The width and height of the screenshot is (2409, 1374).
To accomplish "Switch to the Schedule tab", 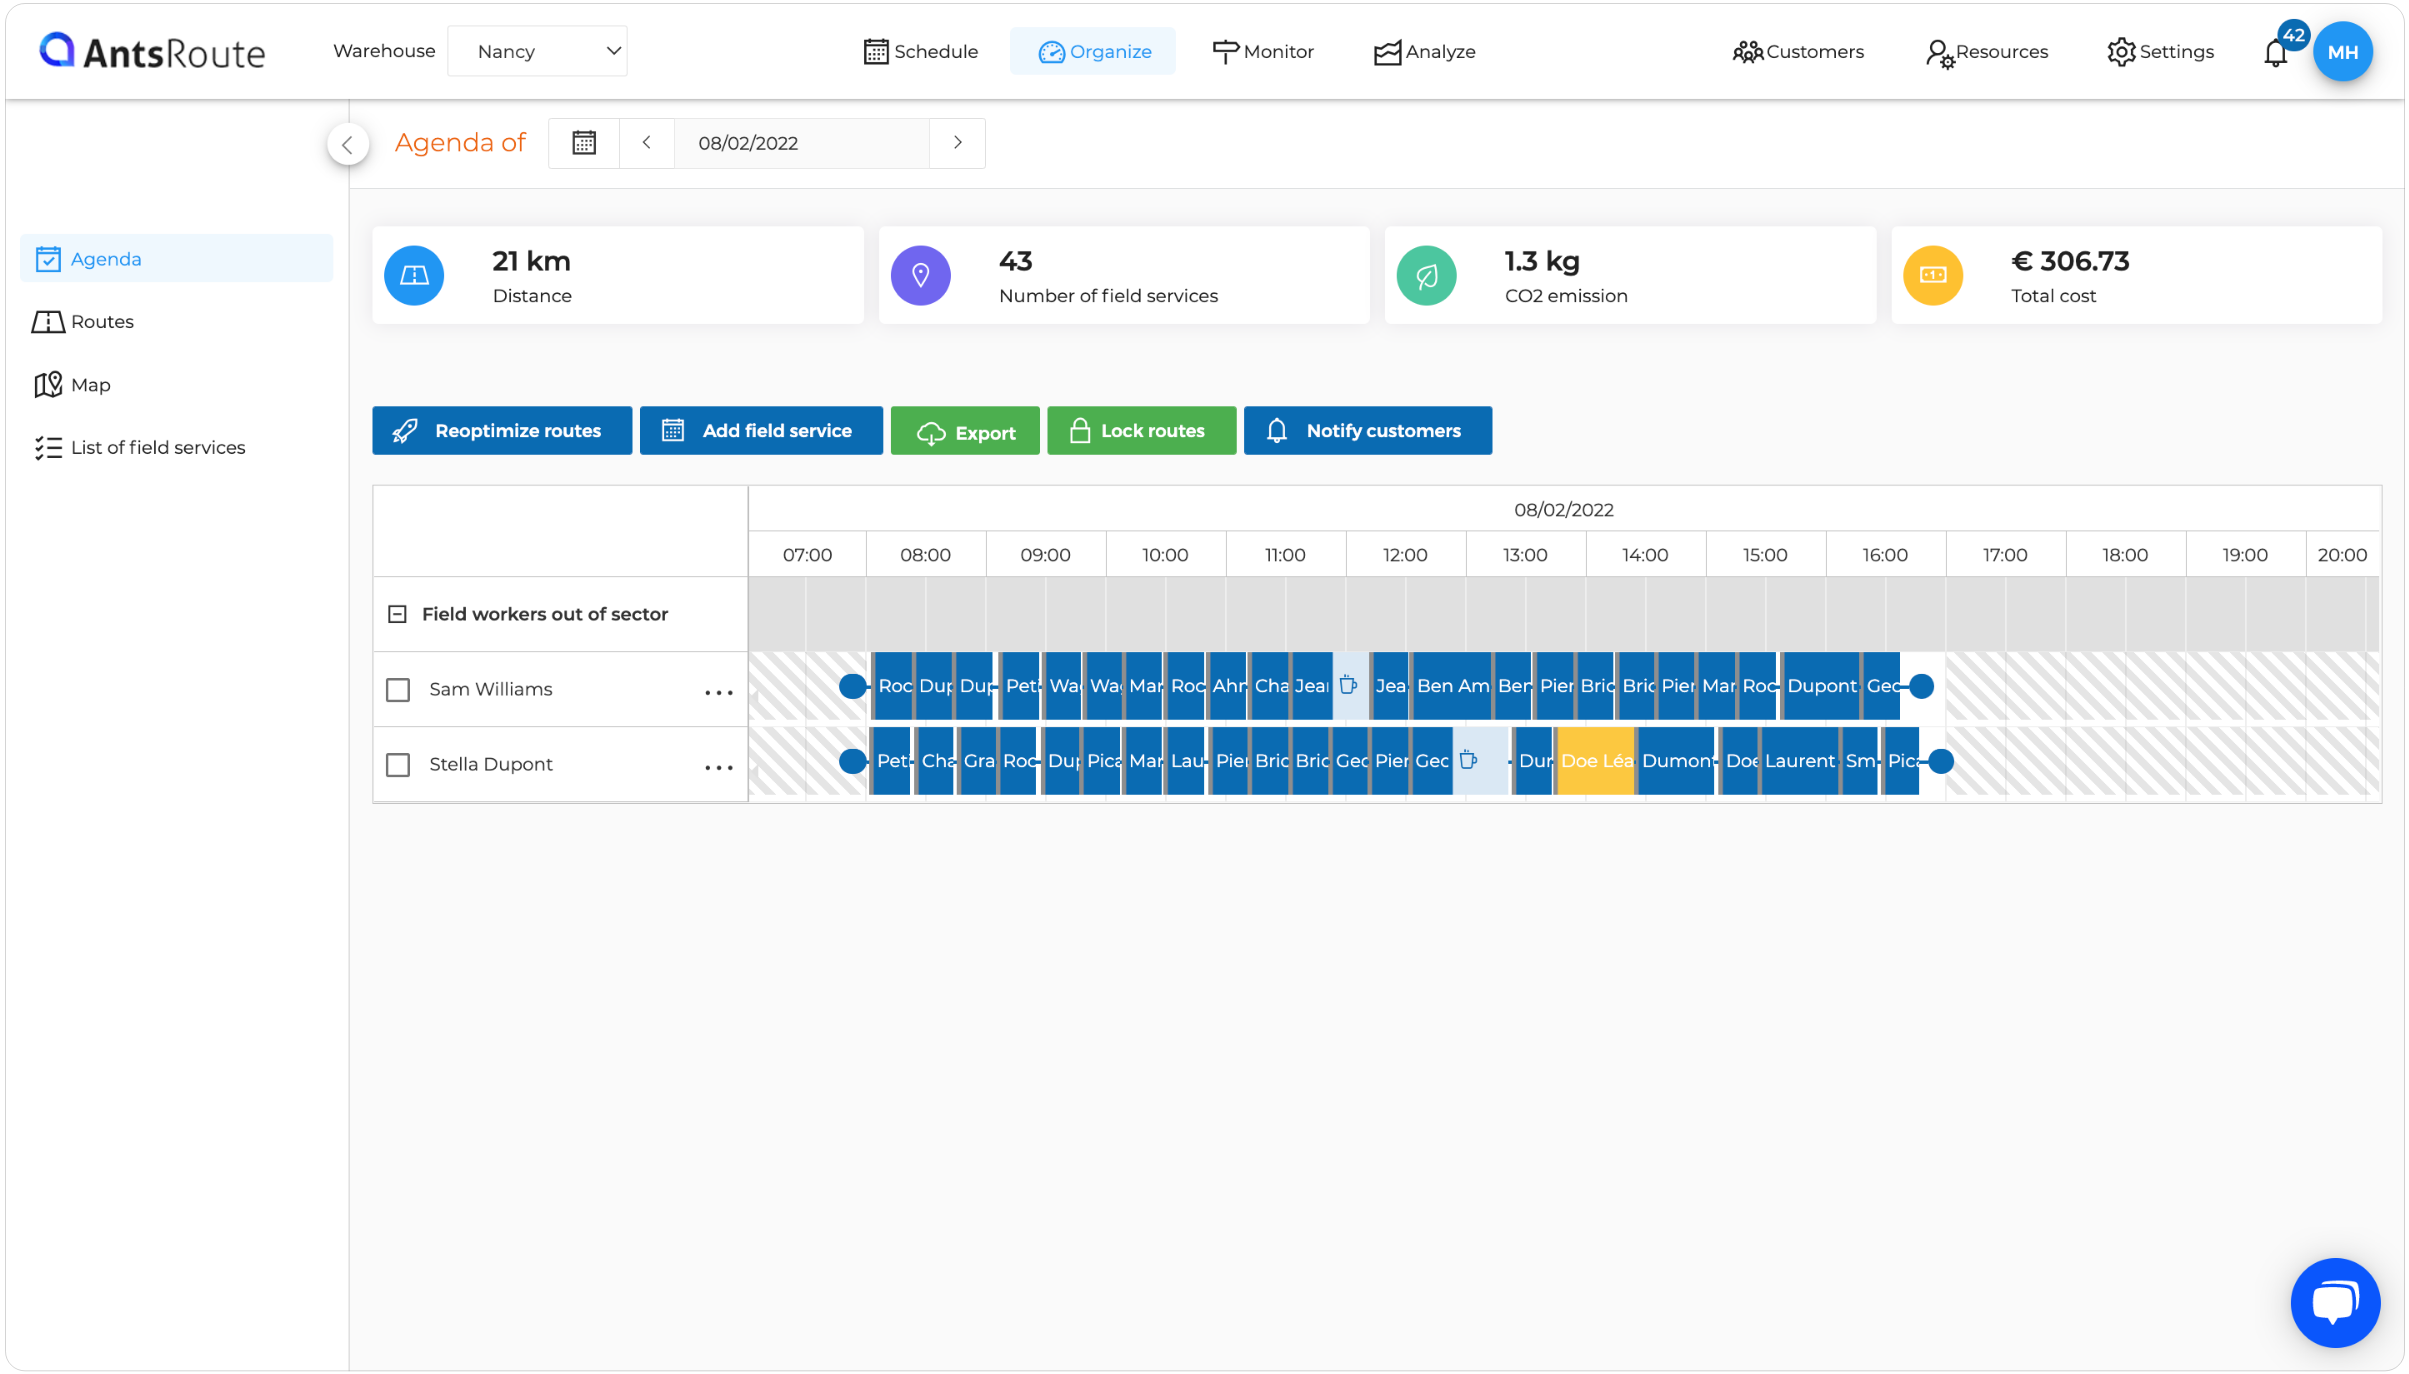I will (921, 51).
